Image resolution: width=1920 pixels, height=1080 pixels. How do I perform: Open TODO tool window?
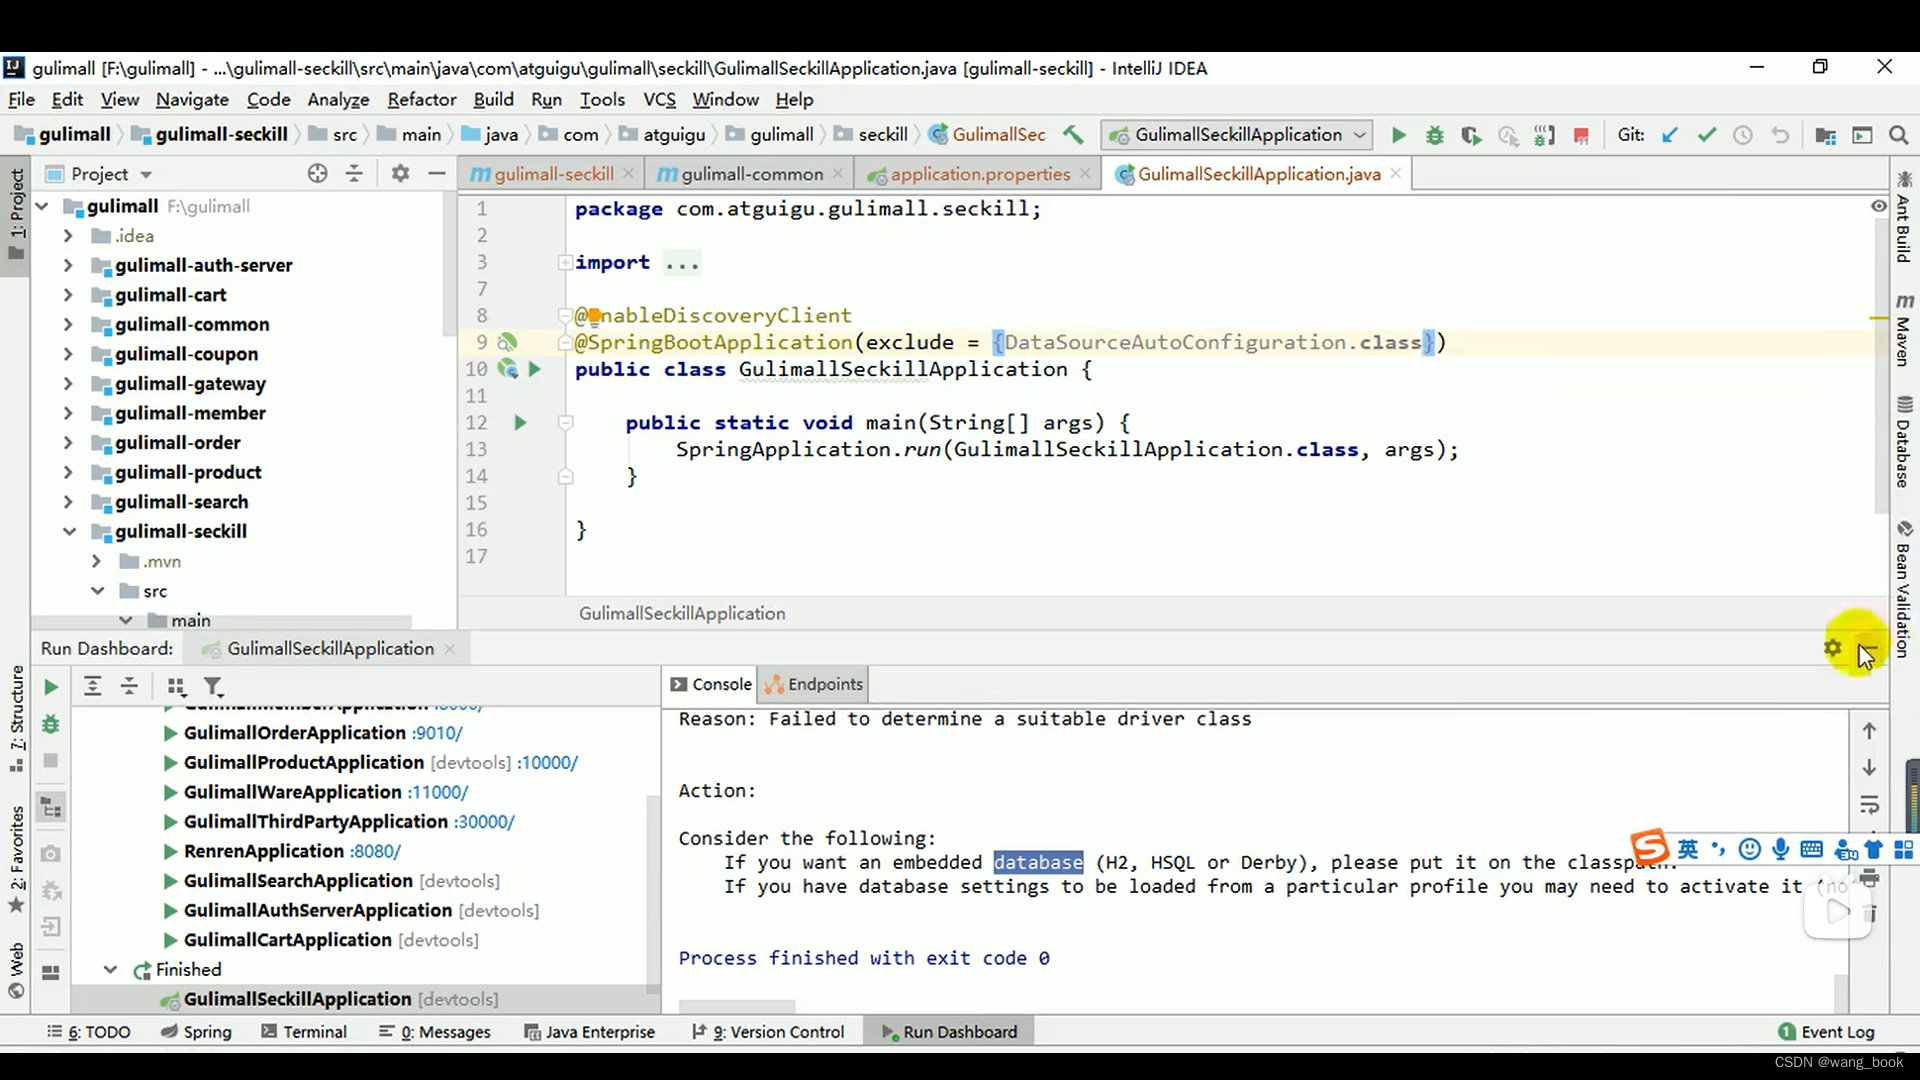(89, 1031)
